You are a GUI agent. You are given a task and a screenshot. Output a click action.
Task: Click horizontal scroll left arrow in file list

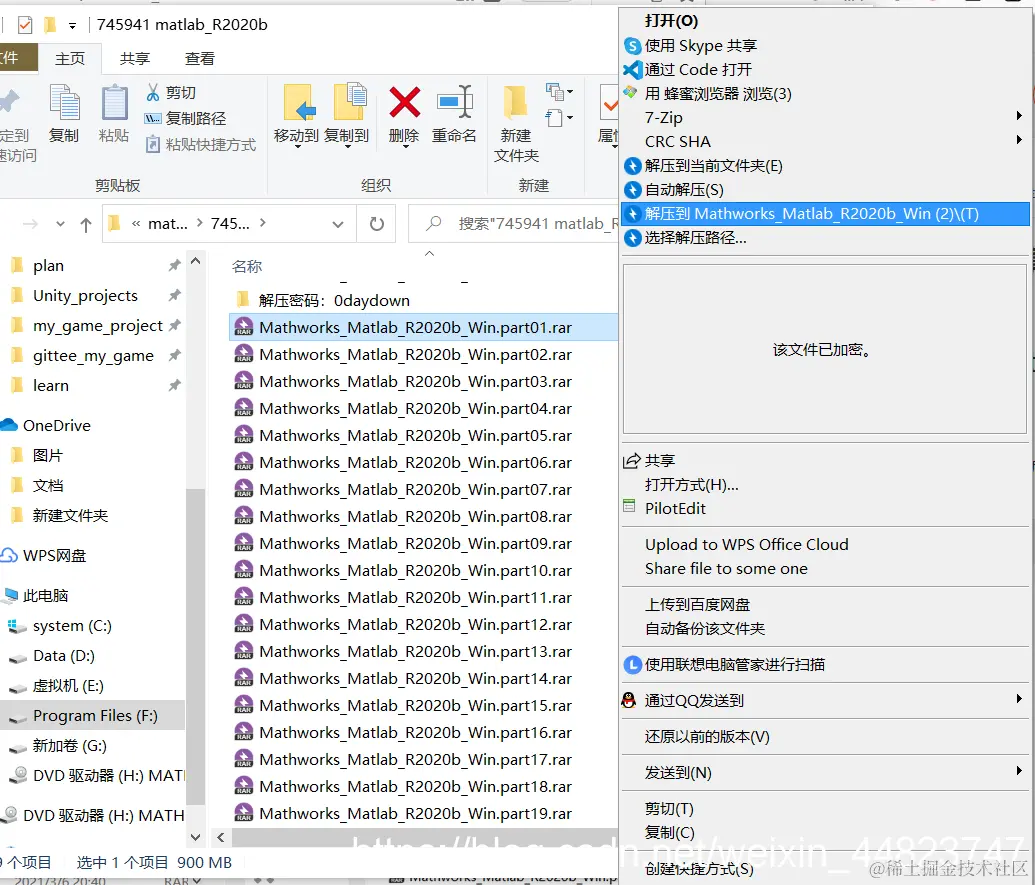tap(220, 837)
